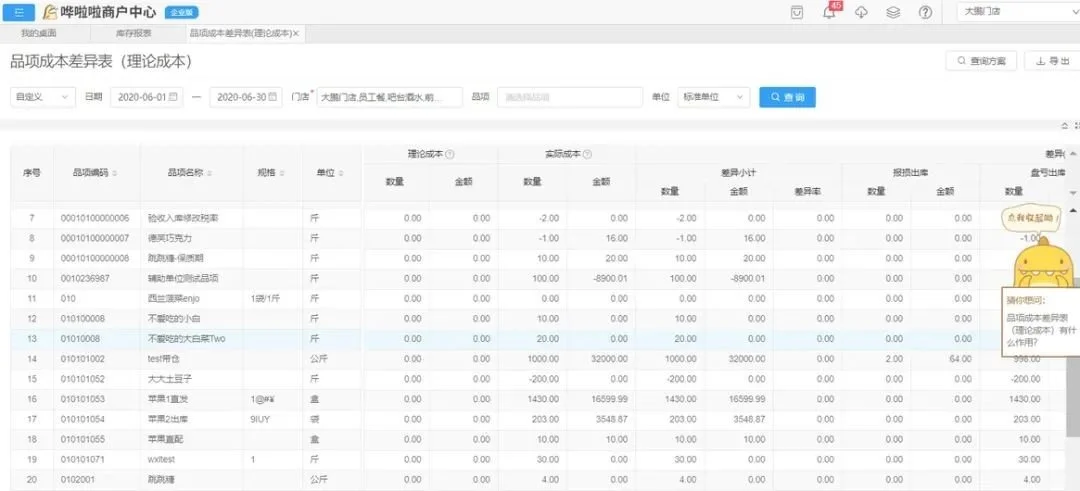Screen dimensions: 1080x491
Task: Open the stacked layers icon in header
Action: pyautogui.click(x=893, y=12)
